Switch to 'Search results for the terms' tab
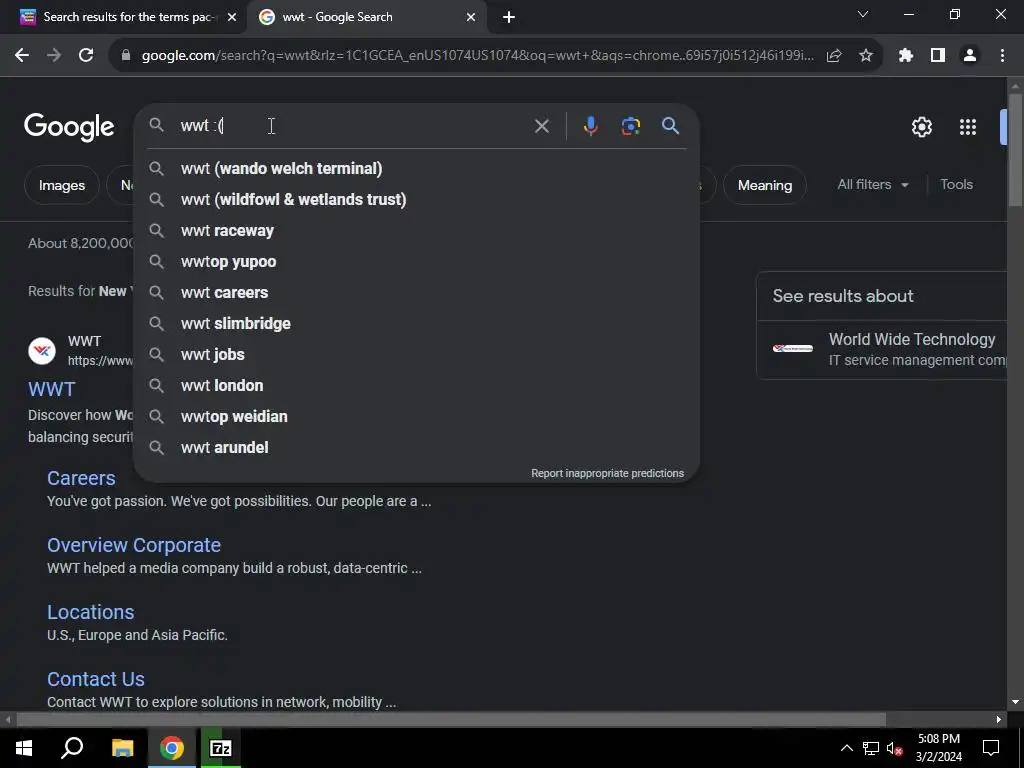 click(x=125, y=17)
